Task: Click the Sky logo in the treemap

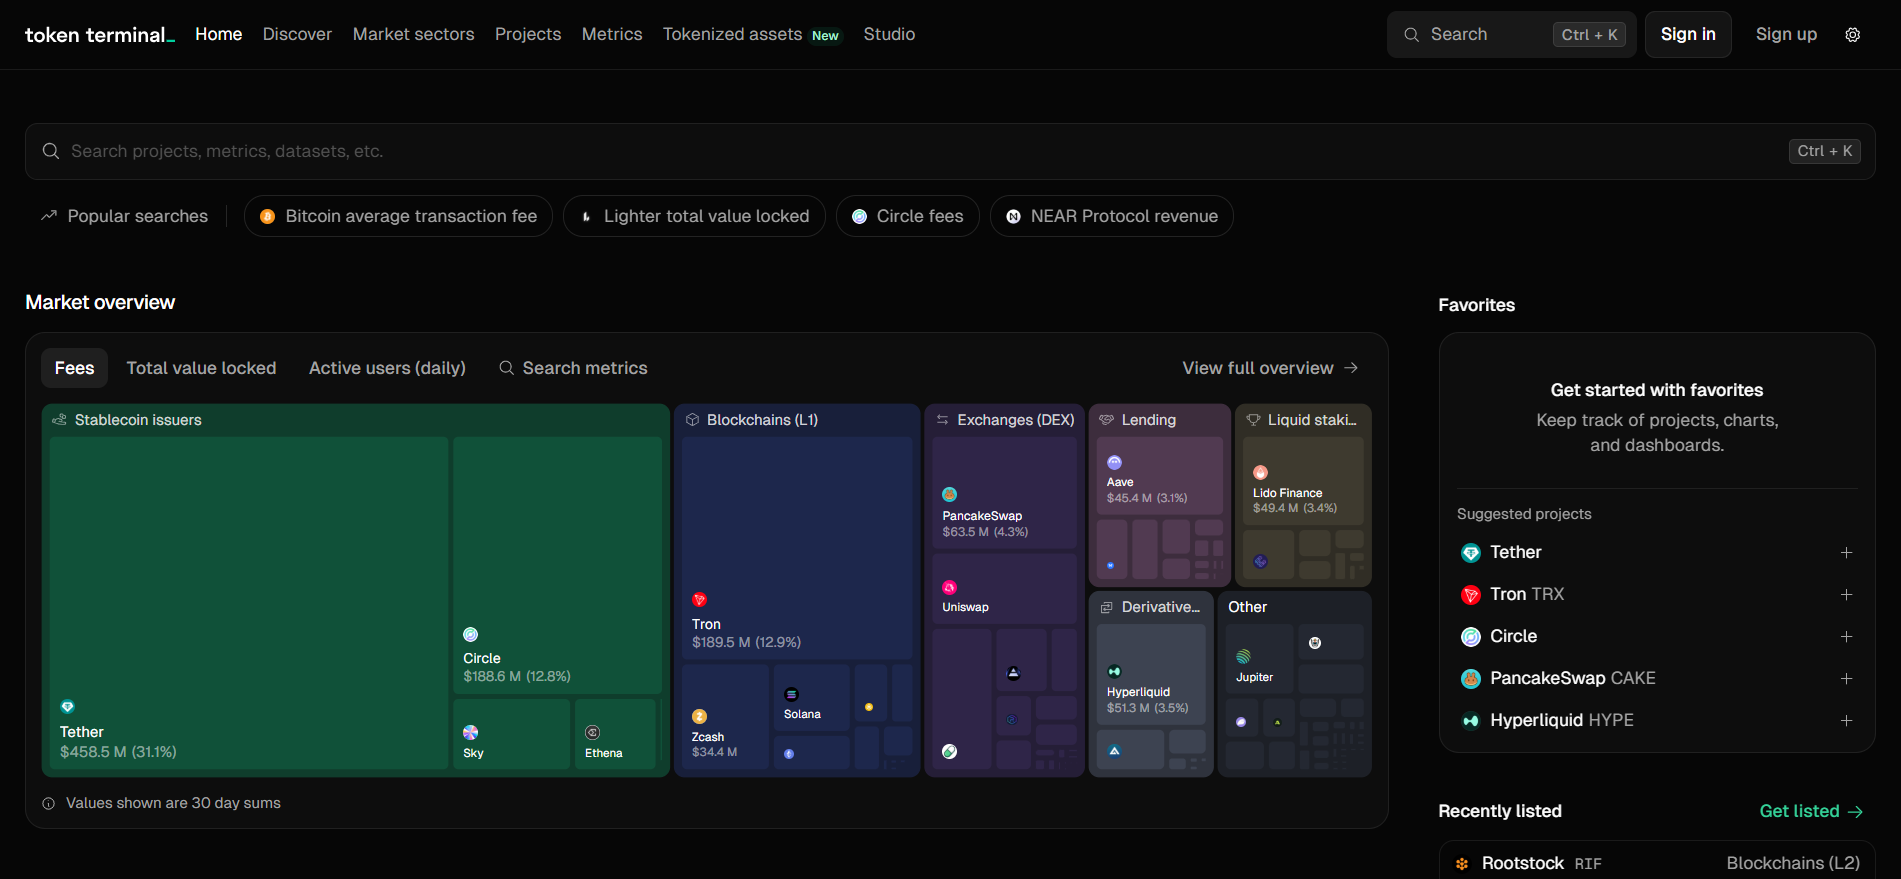Action: pyautogui.click(x=471, y=732)
